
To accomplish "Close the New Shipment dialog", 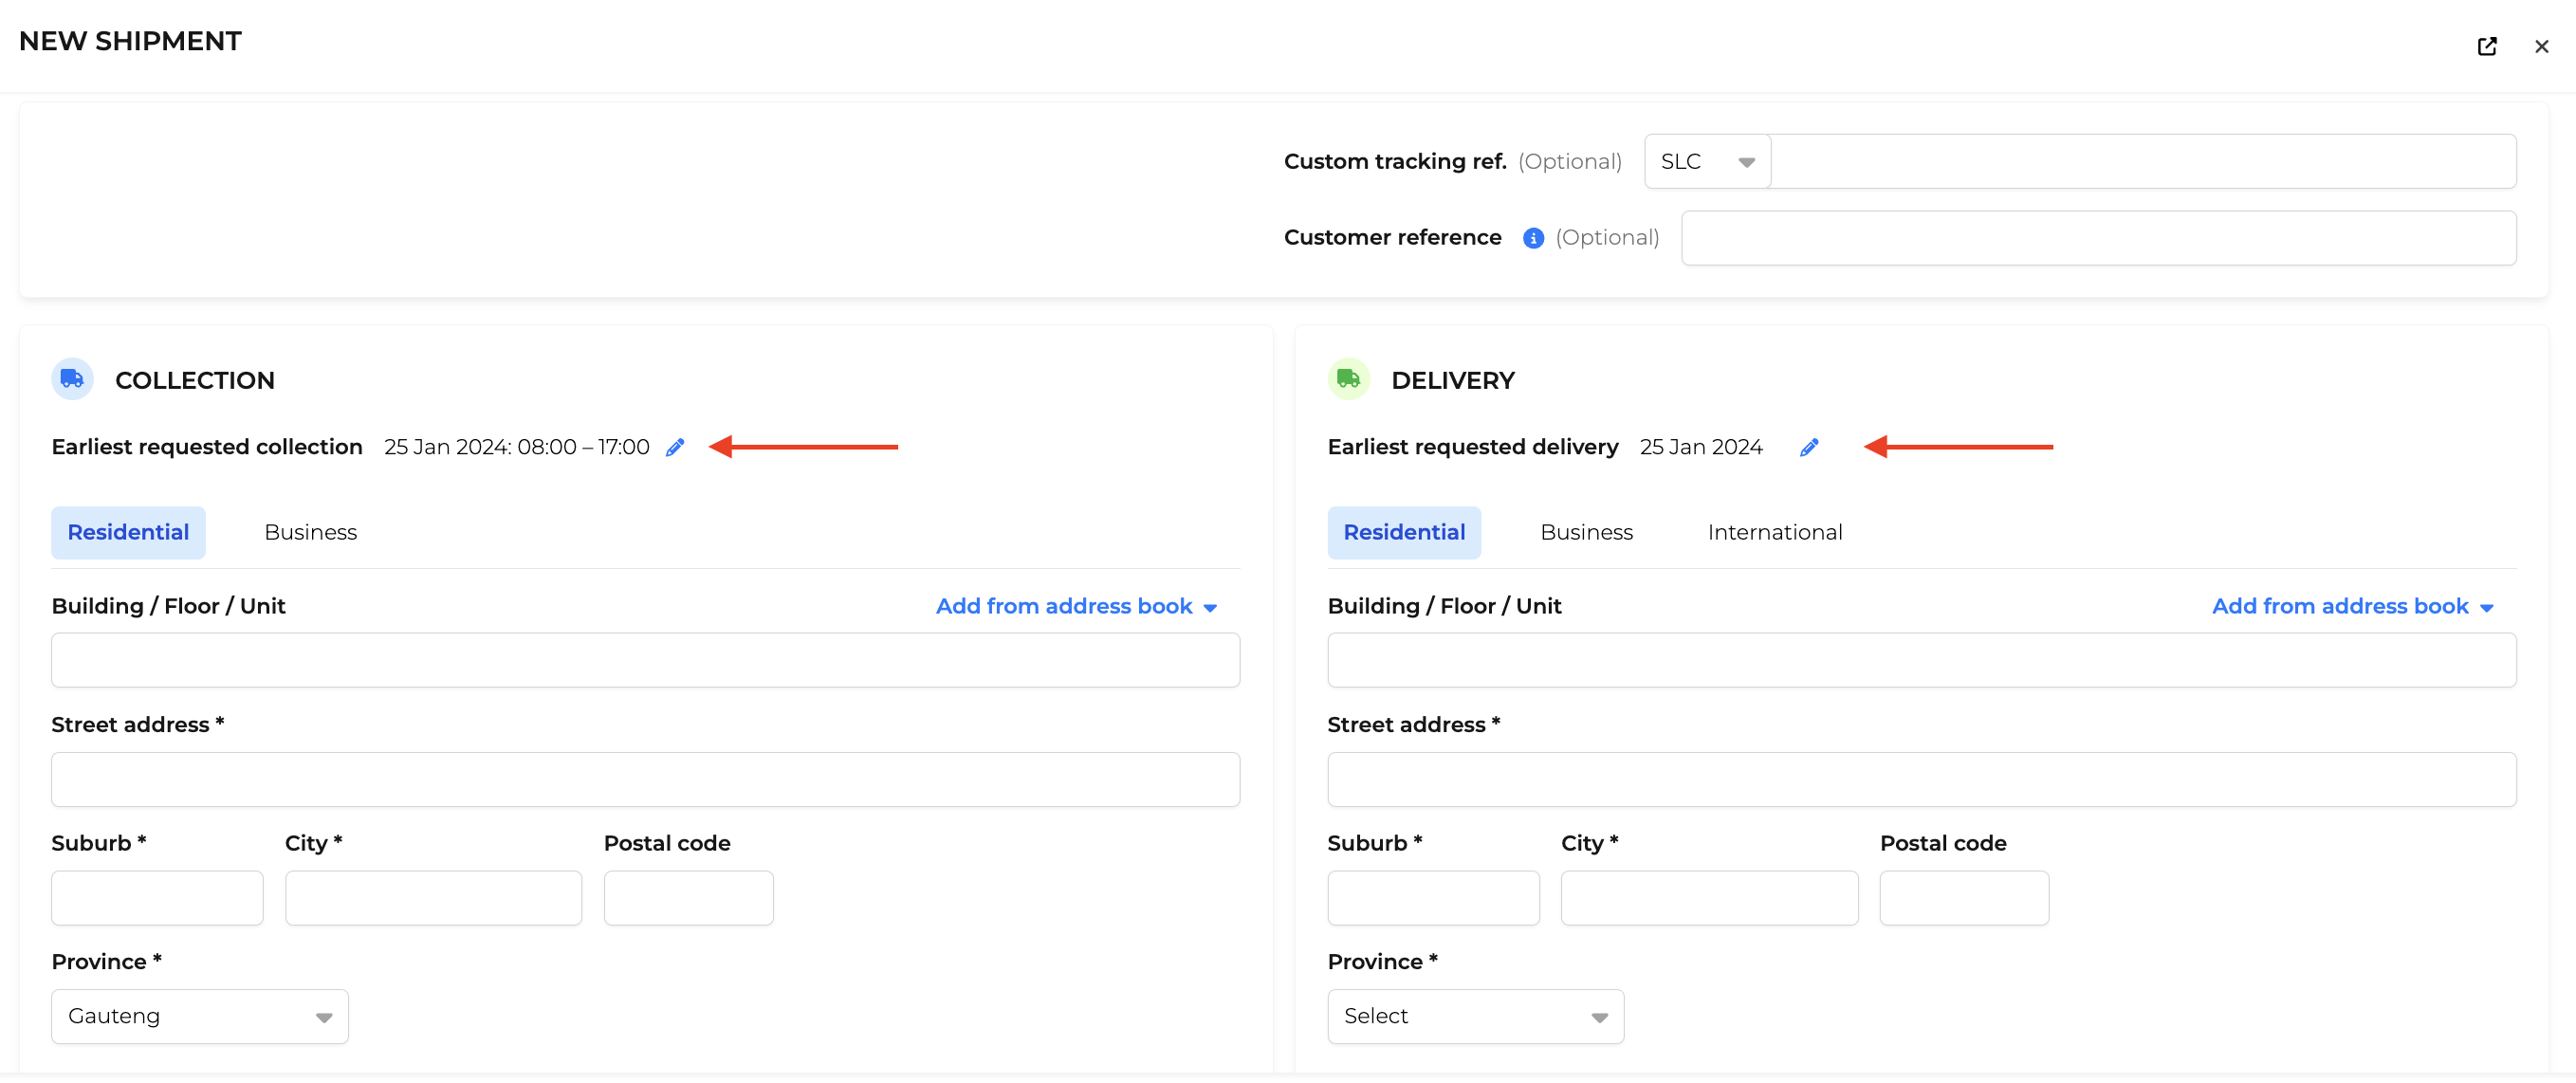I will (2541, 46).
